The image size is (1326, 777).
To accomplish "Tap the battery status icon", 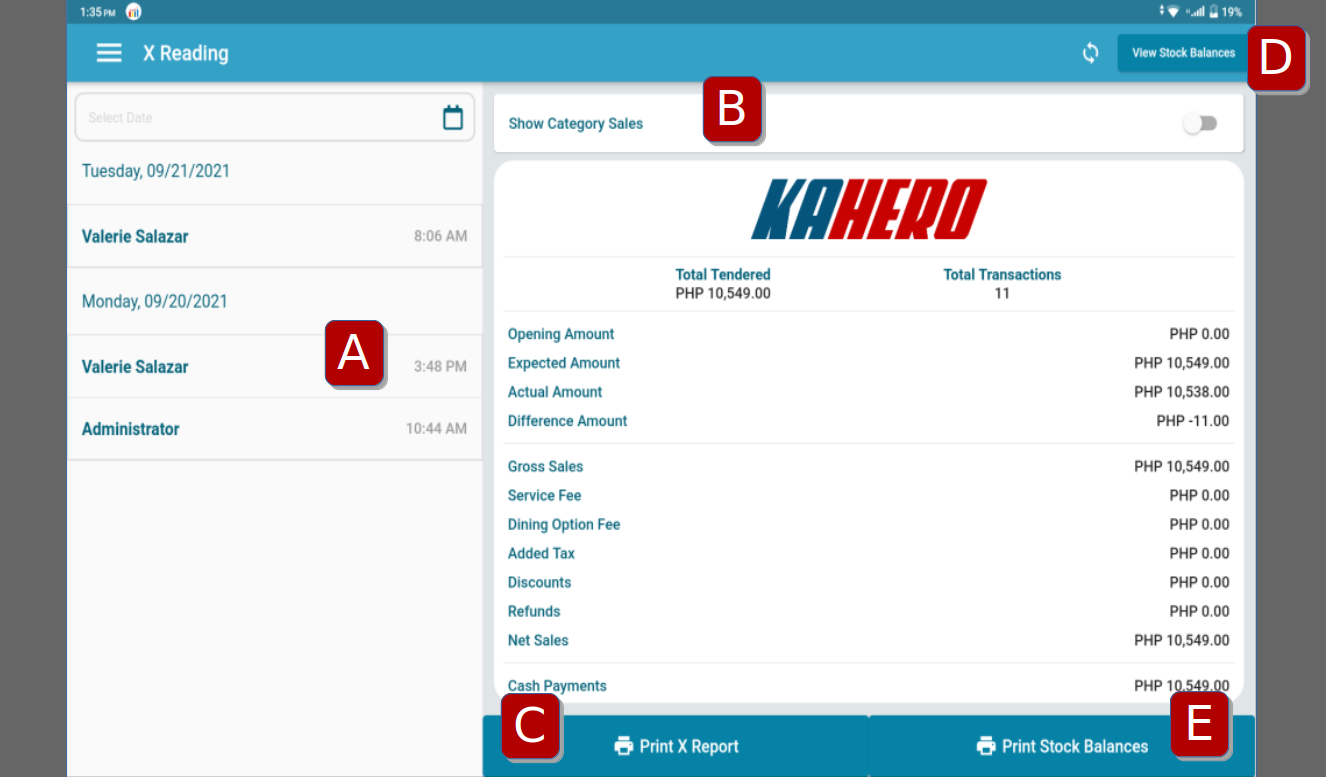I will click(1213, 12).
